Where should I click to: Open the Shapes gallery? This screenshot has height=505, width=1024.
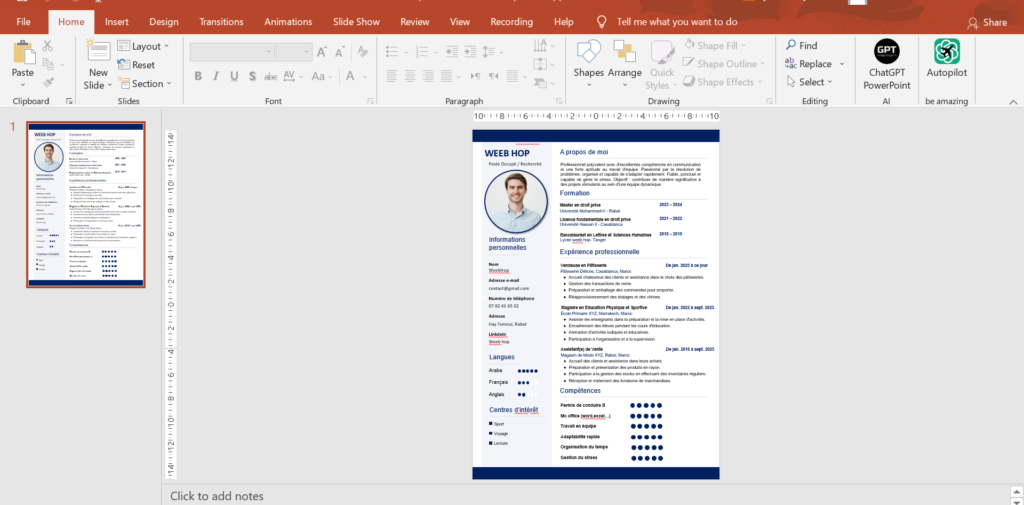coord(588,52)
